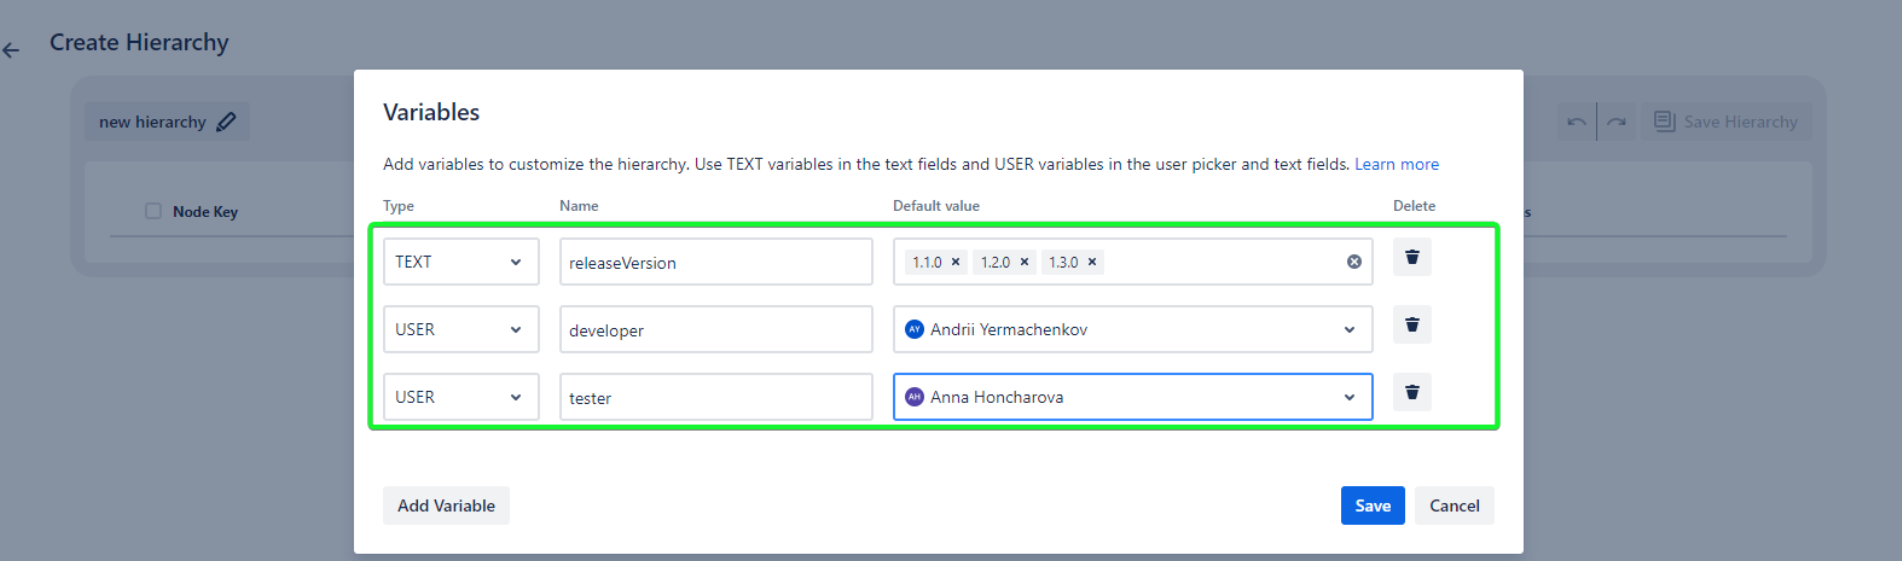Open the Learn more link

point(1396,164)
